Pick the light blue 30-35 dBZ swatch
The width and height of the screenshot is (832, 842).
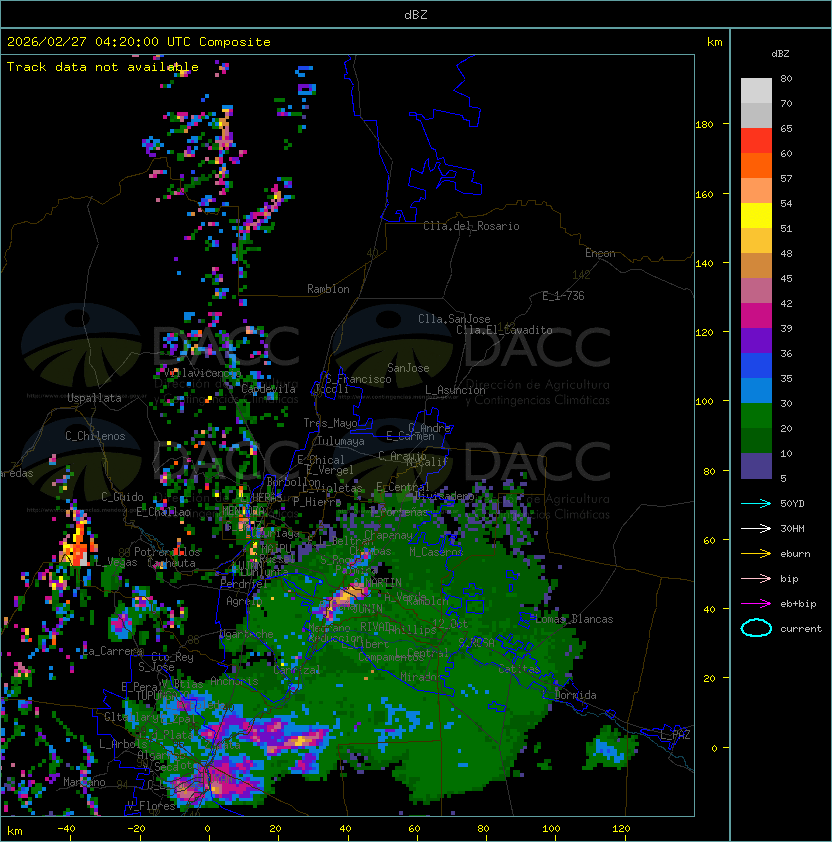point(756,390)
